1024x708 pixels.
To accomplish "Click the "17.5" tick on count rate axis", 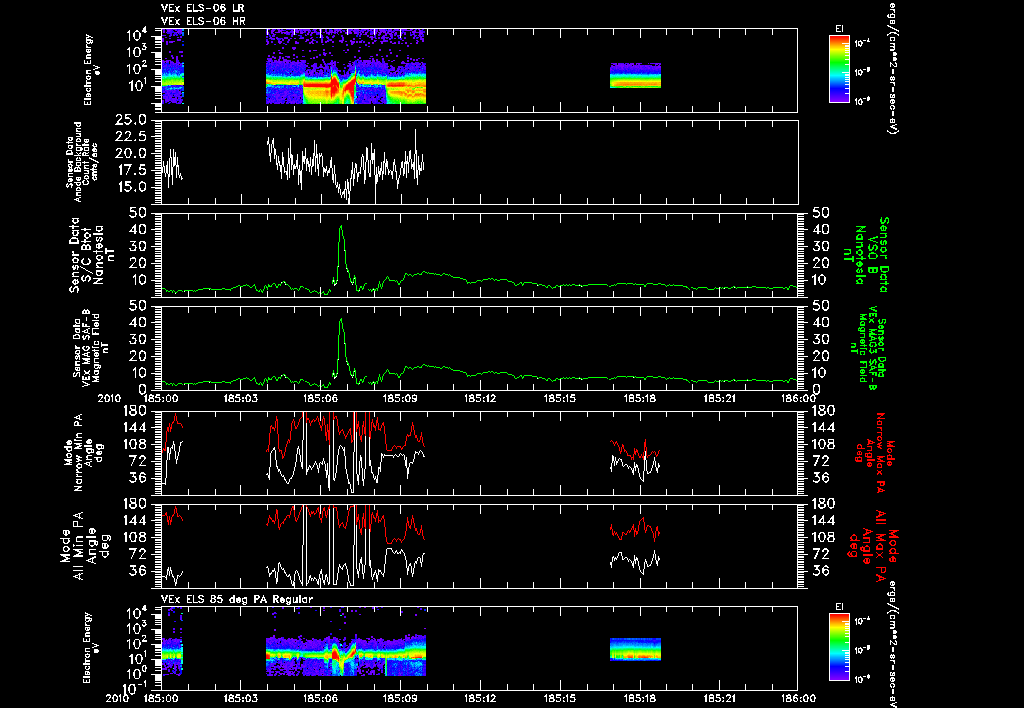I will tap(131, 170).
